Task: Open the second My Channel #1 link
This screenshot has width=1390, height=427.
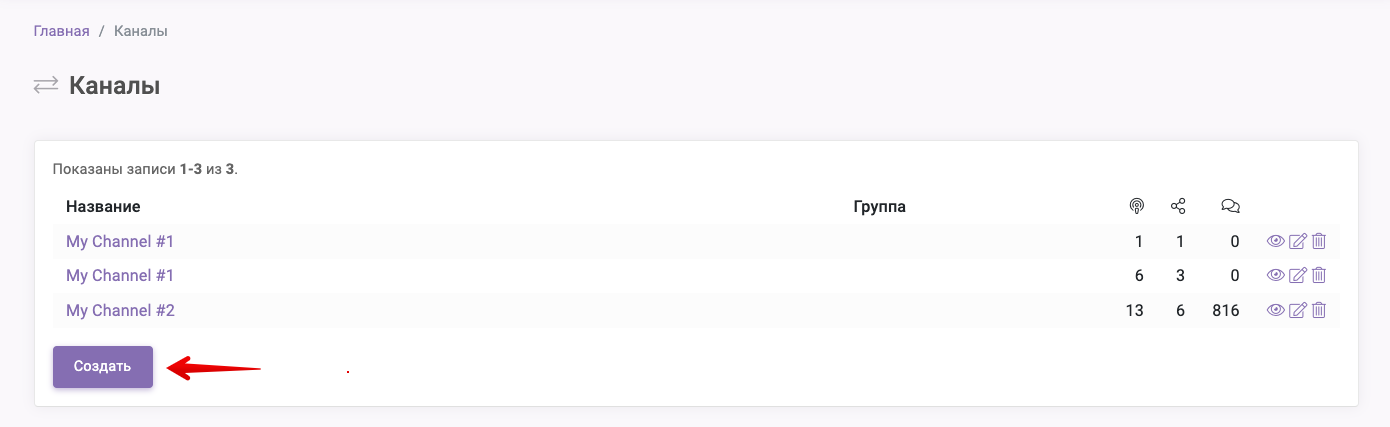Action: (x=120, y=275)
